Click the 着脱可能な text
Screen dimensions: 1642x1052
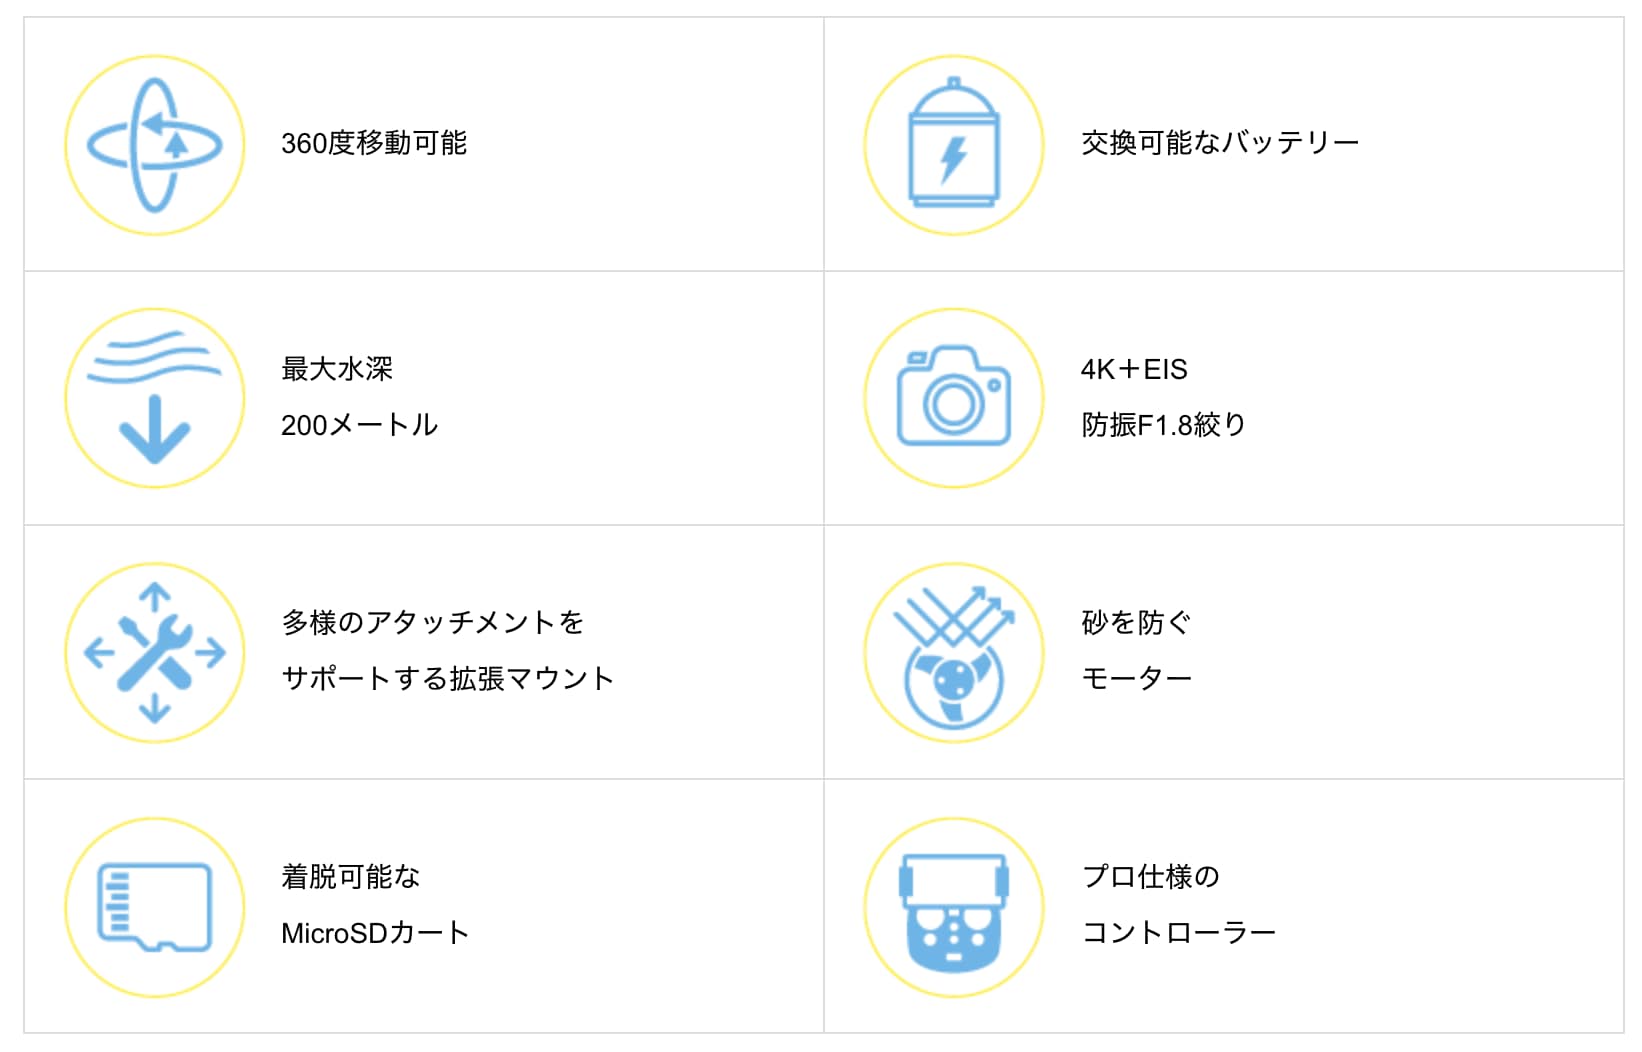pos(350,877)
